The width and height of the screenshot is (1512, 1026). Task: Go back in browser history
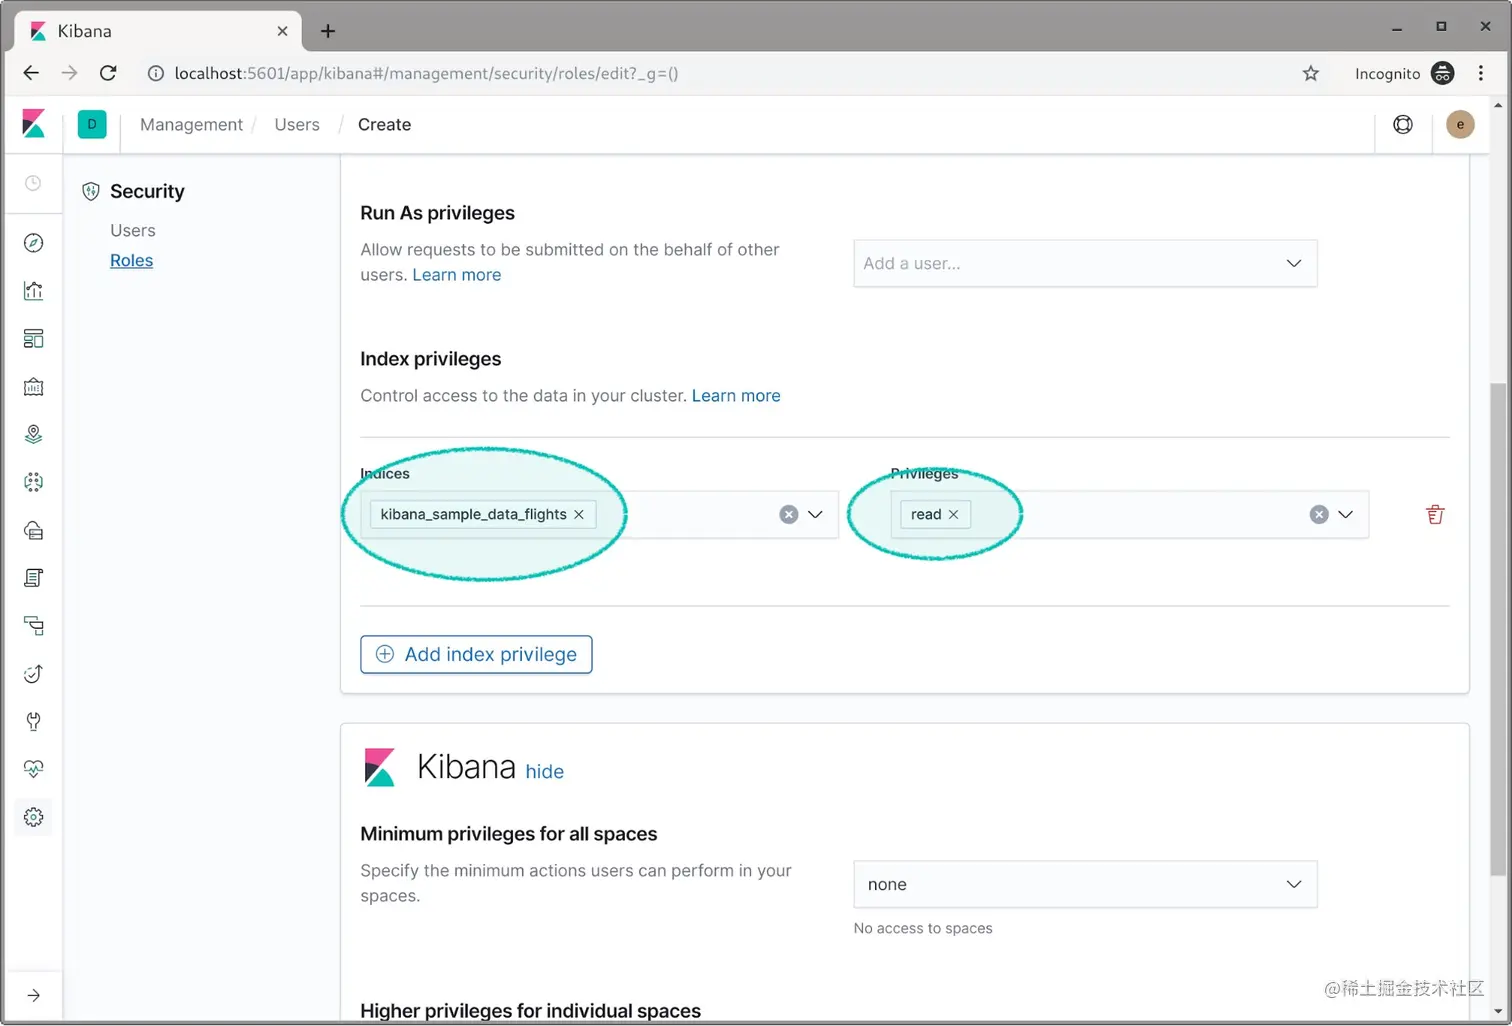[31, 73]
